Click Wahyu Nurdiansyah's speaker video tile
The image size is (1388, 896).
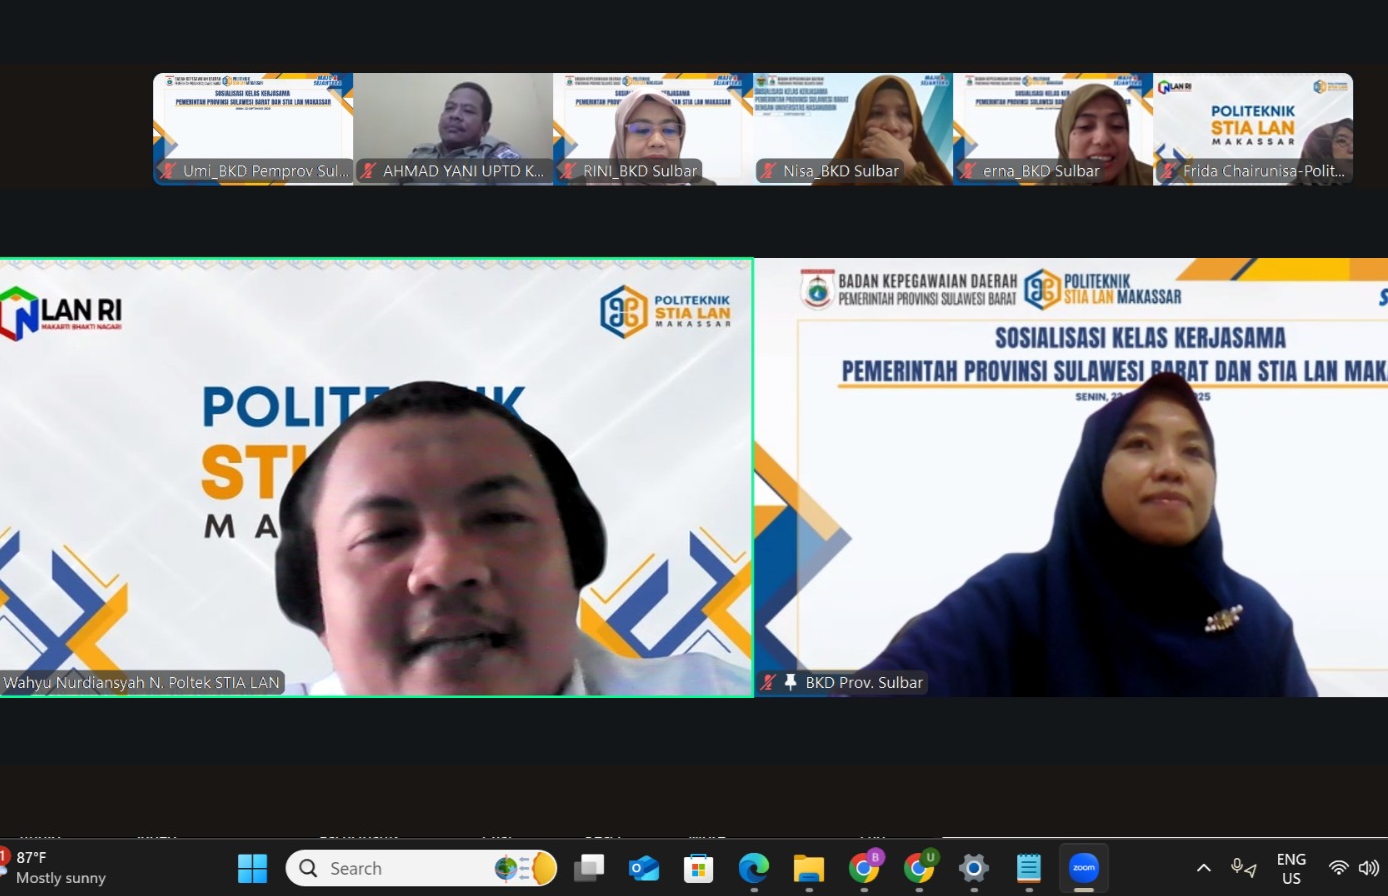[376, 477]
